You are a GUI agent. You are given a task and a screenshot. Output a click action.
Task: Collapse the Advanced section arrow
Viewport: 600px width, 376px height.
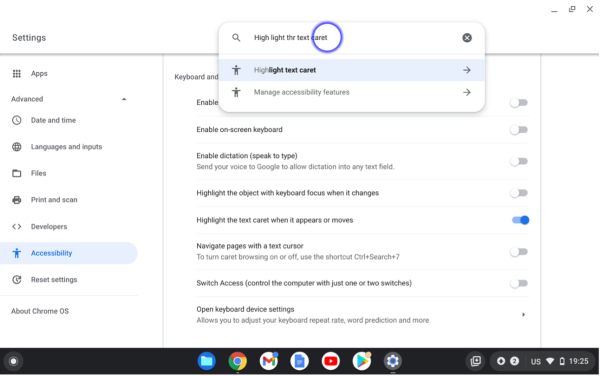124,99
